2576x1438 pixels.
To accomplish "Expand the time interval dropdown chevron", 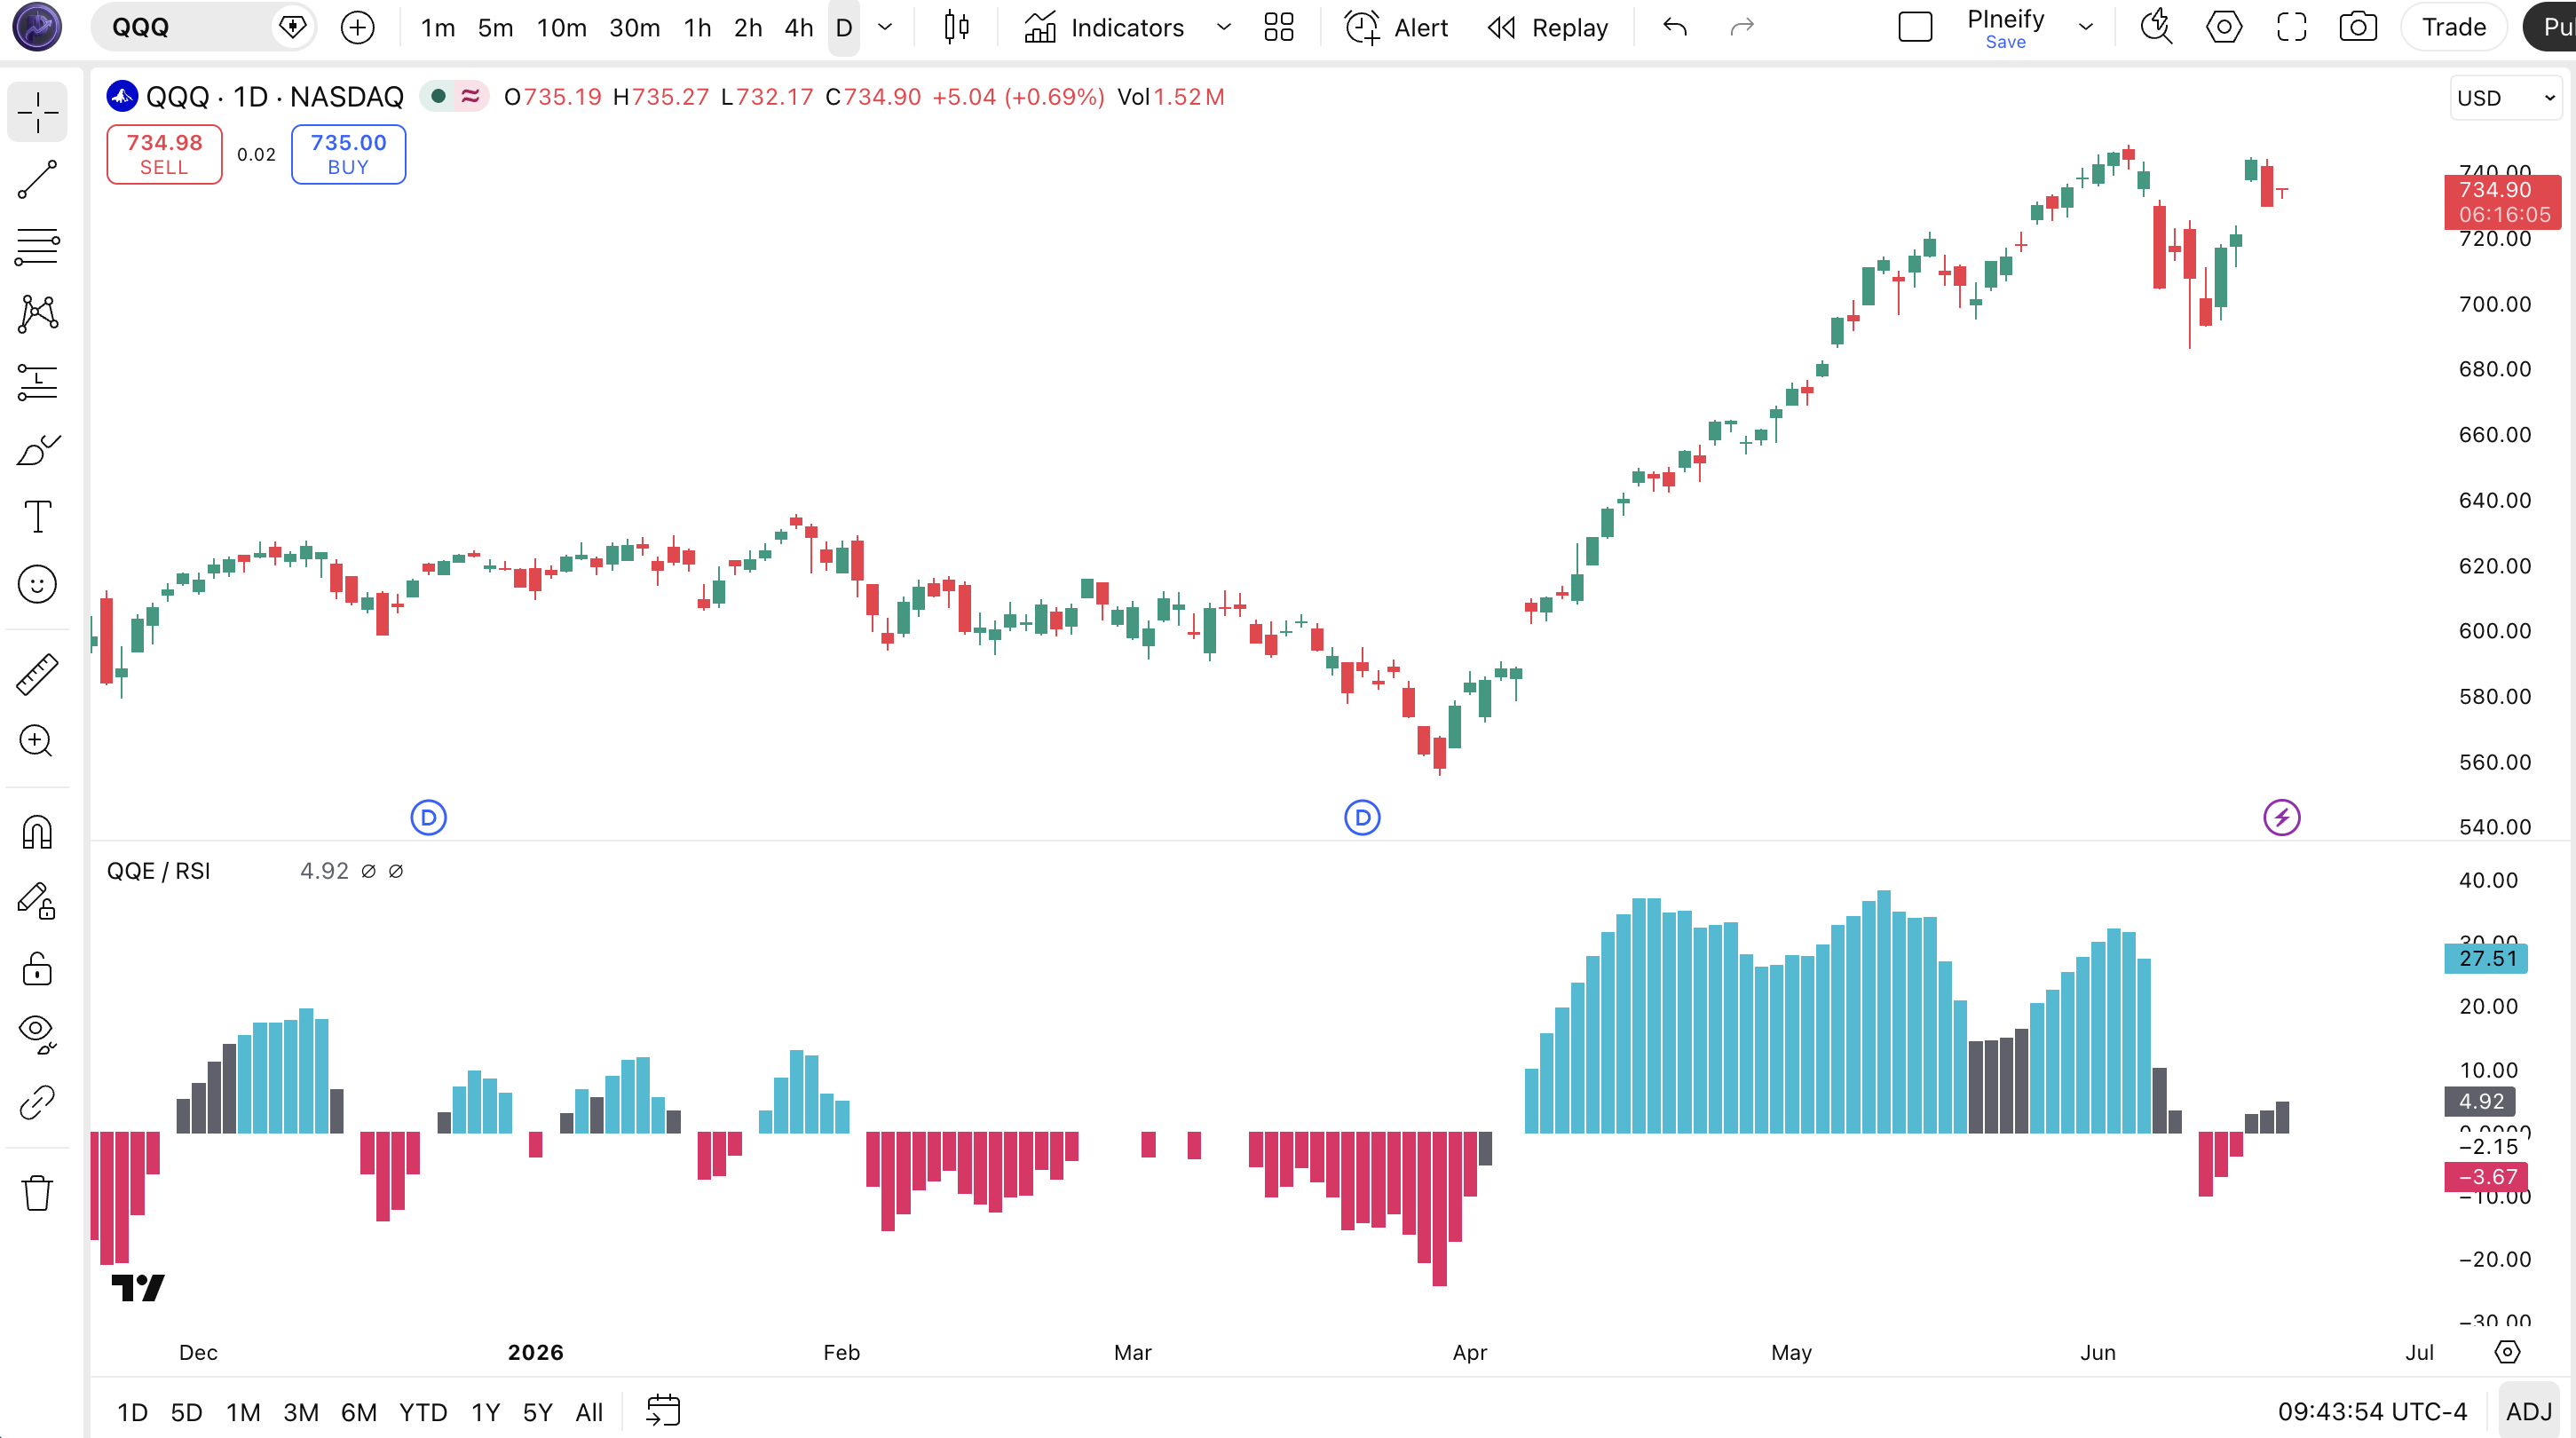I will (x=885, y=27).
